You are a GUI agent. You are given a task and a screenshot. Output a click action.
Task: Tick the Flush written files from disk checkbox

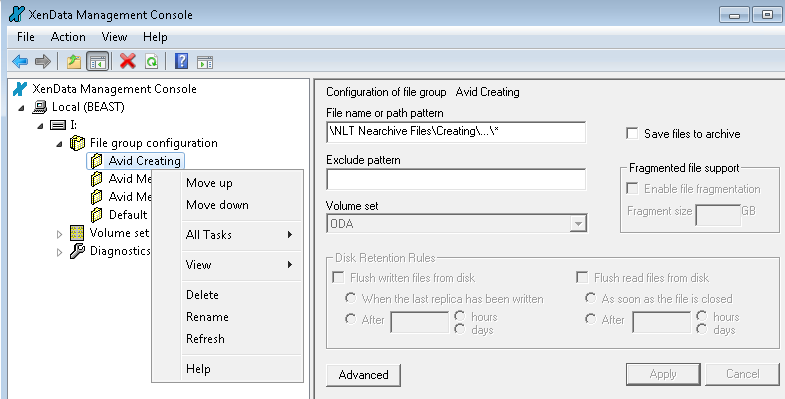pyautogui.click(x=338, y=277)
